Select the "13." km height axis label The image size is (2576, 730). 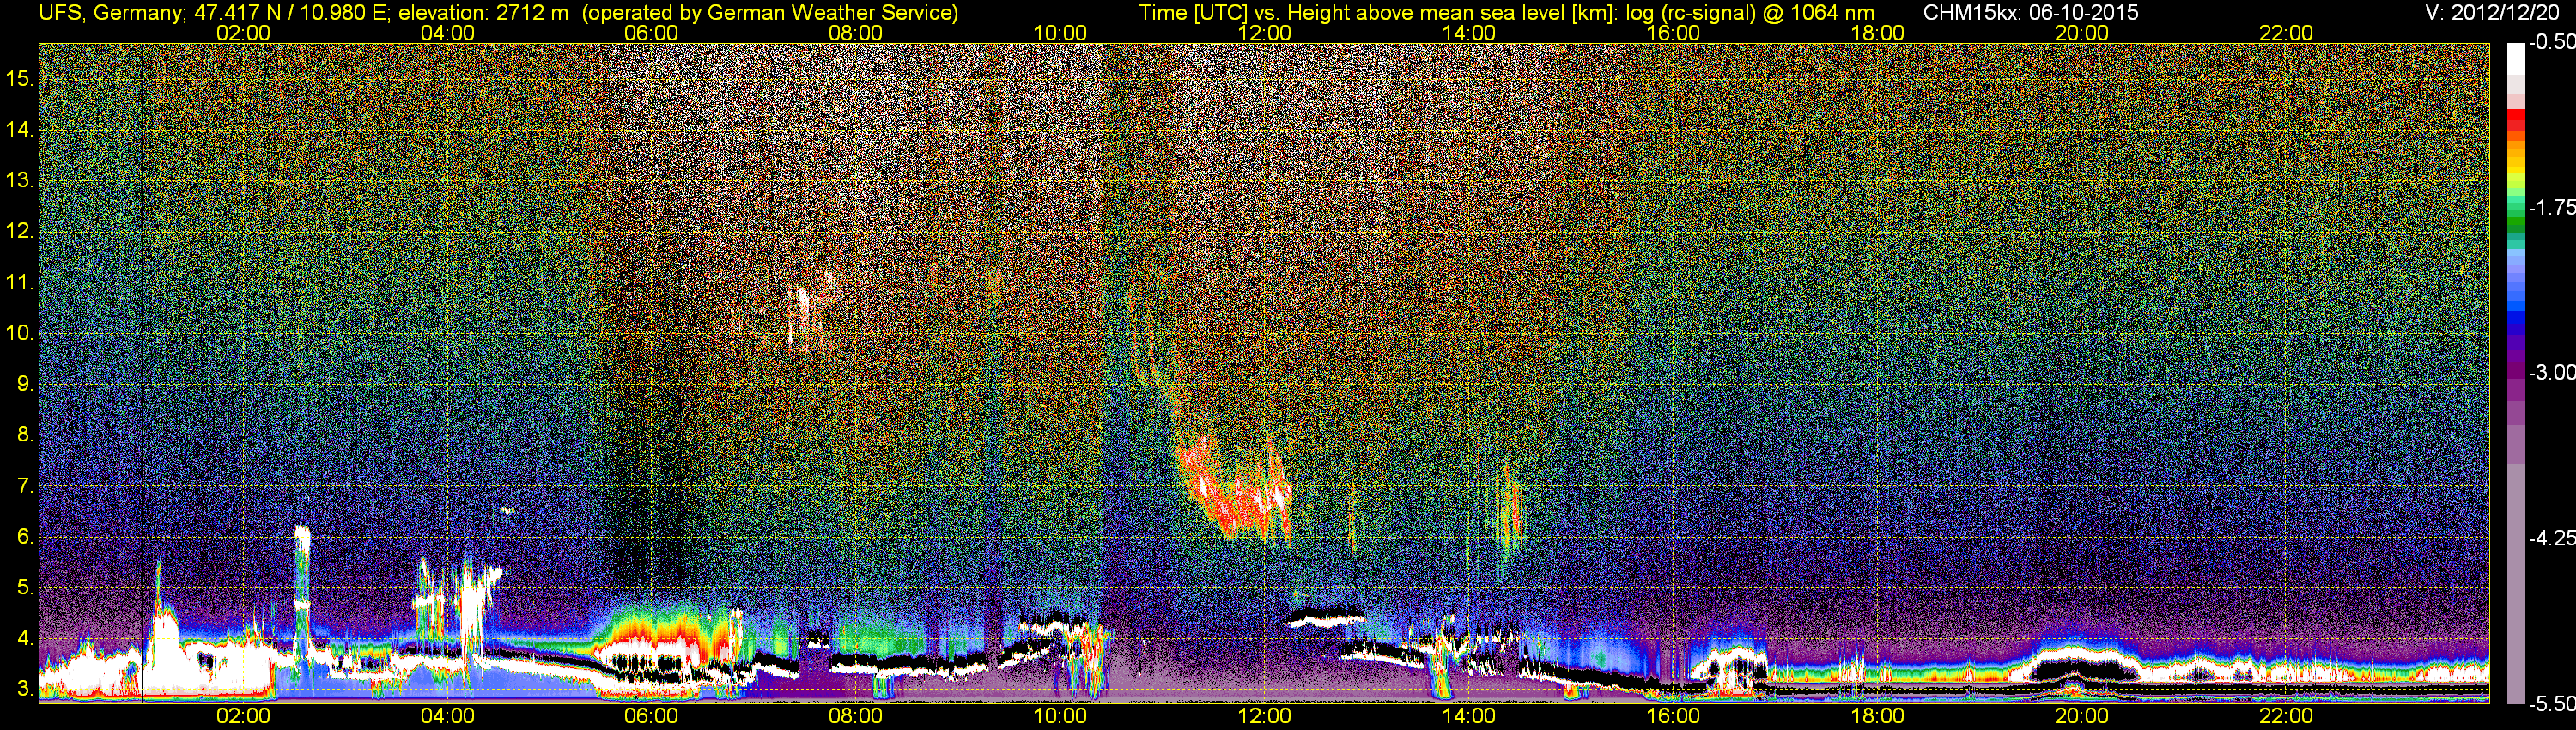[x=20, y=180]
